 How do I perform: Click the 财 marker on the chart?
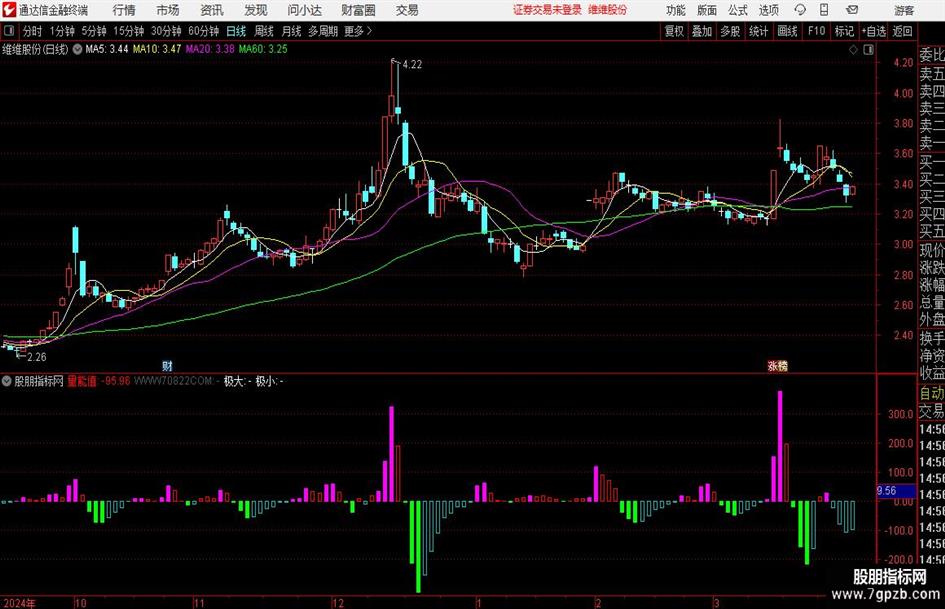click(168, 366)
